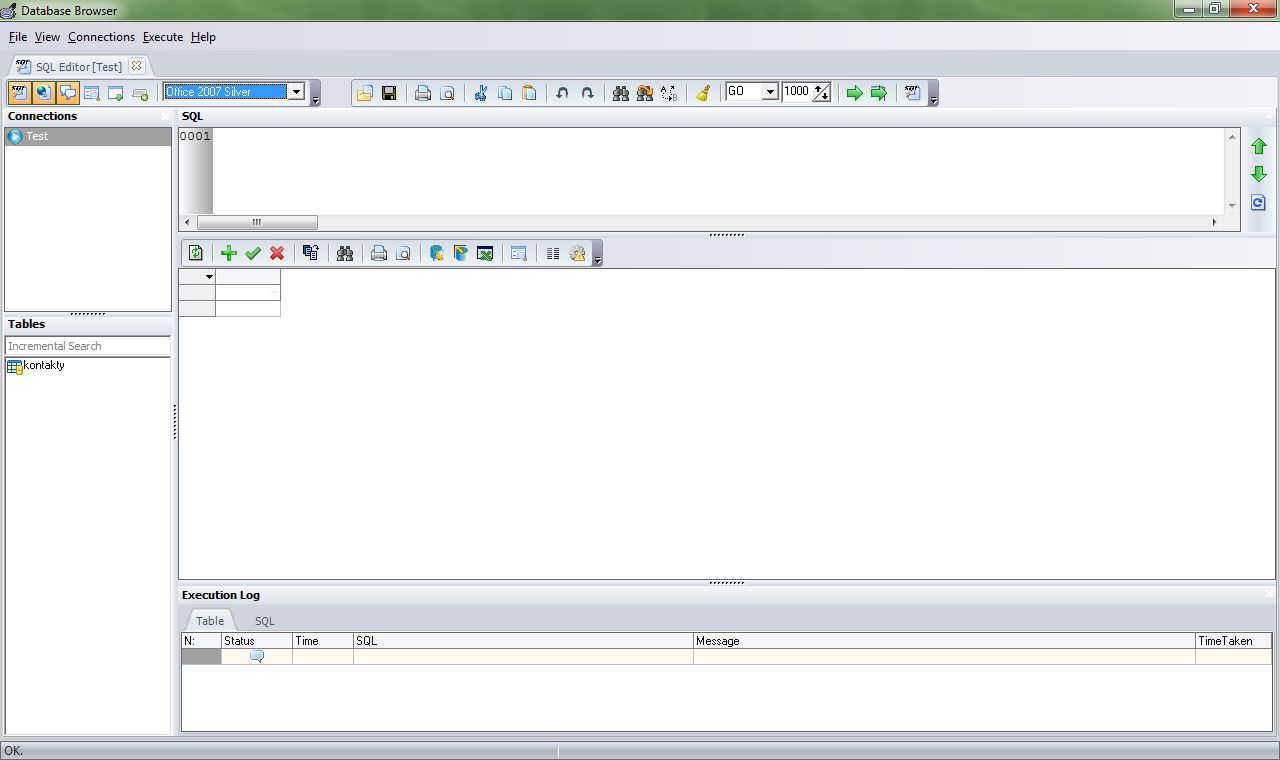This screenshot has width=1280, height=760.
Task: Commit changes with green checkmark
Action: (x=252, y=252)
